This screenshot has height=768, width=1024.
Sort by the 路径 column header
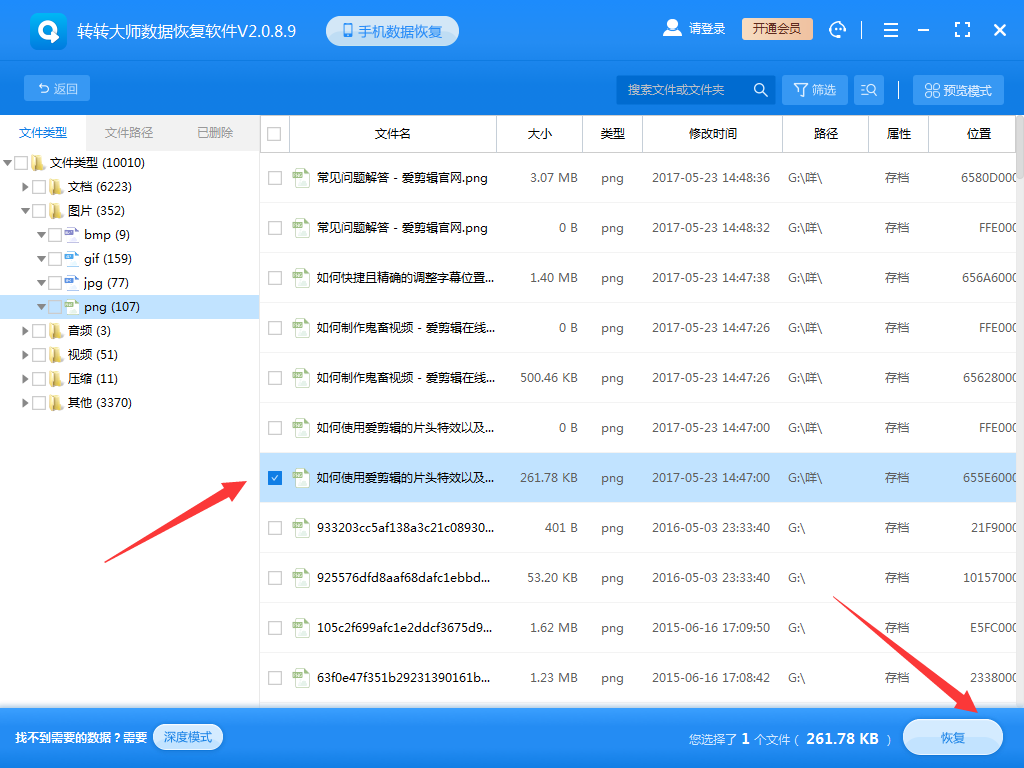pyautogui.click(x=825, y=134)
